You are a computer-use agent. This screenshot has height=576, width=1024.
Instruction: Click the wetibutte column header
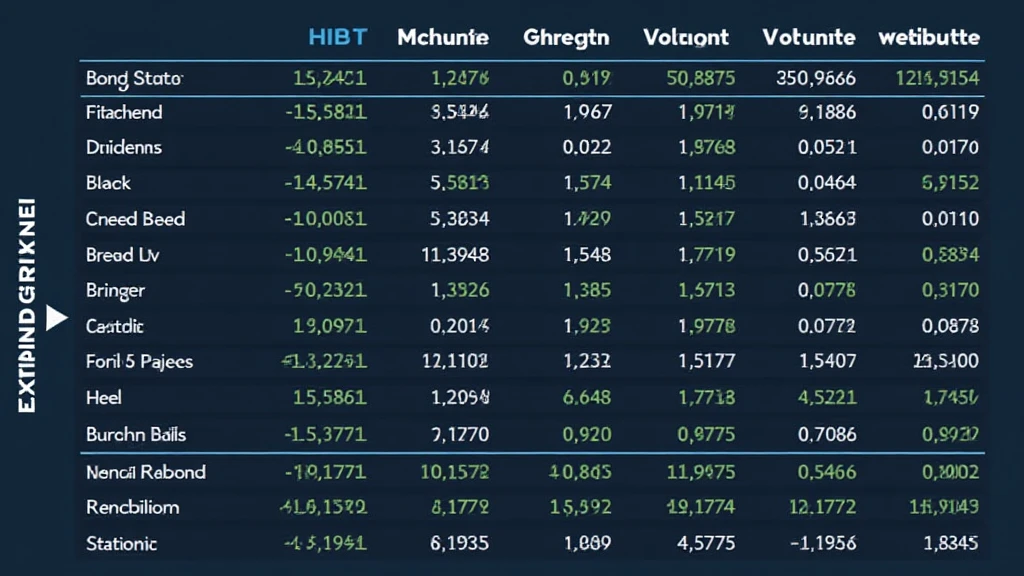click(929, 38)
